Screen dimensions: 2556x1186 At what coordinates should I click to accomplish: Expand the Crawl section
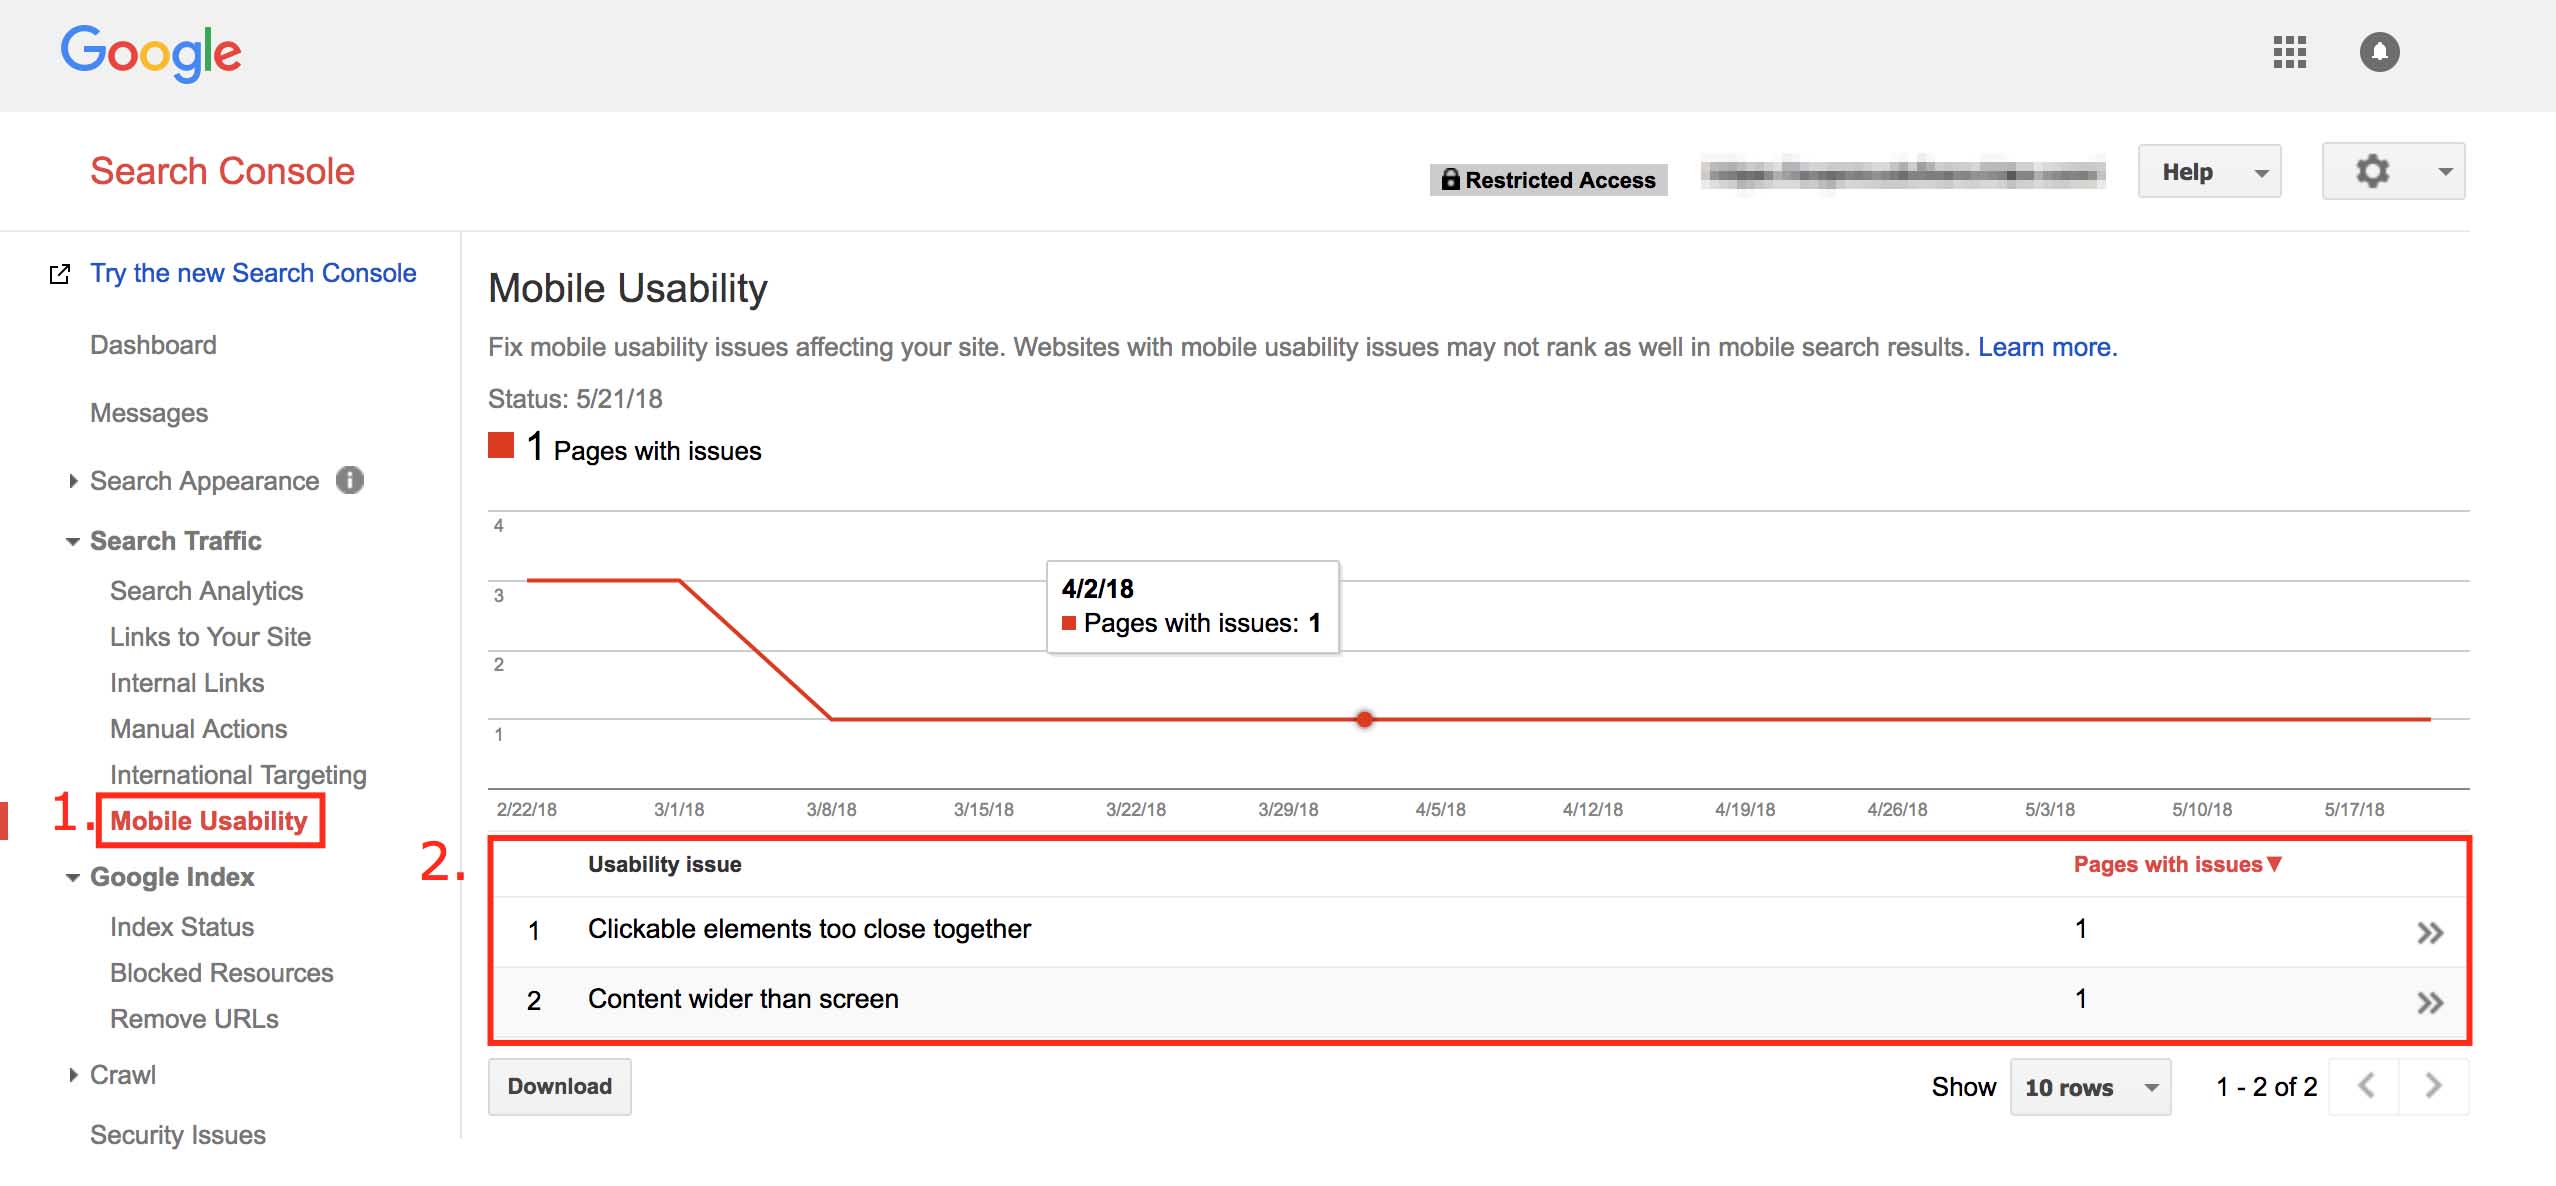73,1075
